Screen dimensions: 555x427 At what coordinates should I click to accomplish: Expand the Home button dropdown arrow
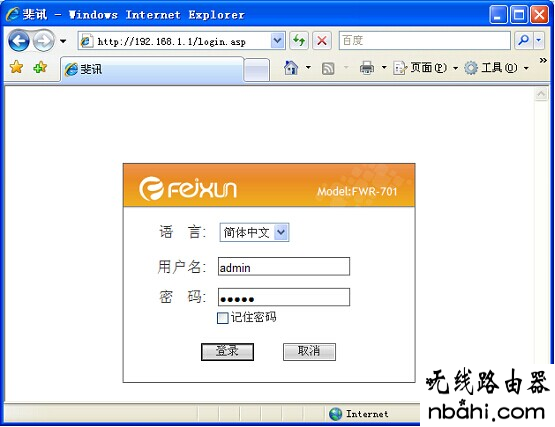point(308,67)
